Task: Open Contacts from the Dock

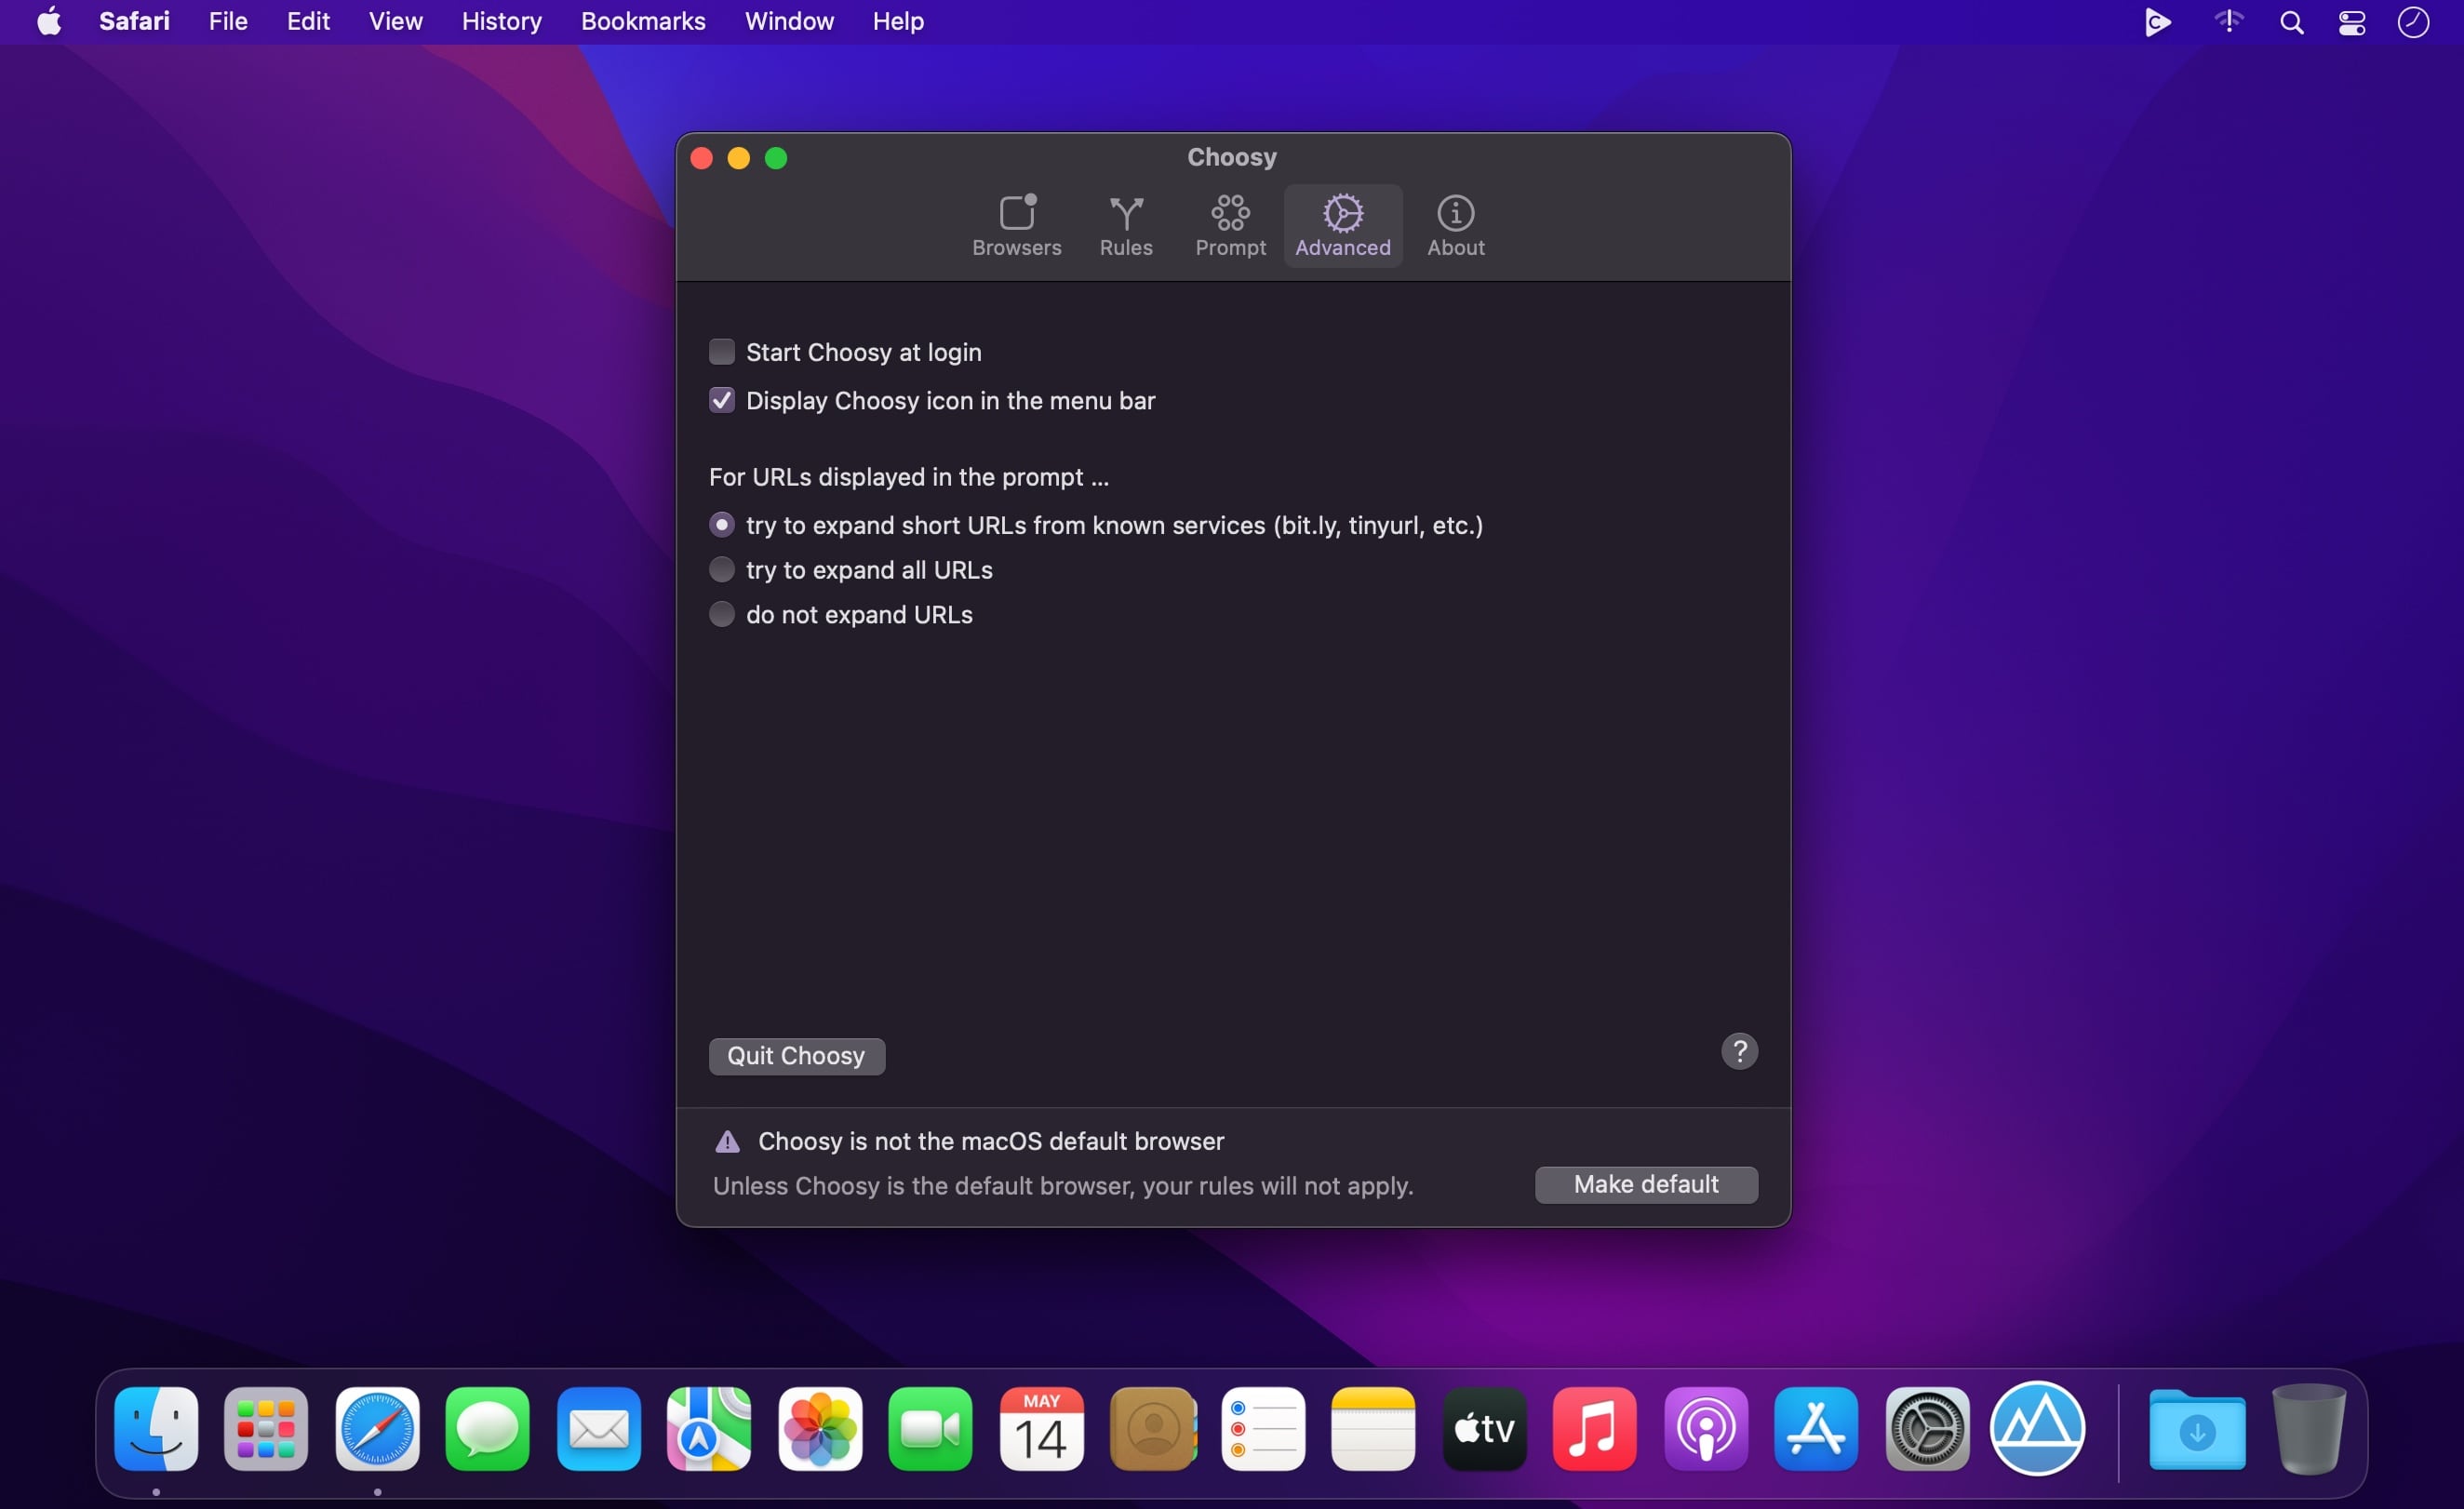Action: [1152, 1428]
